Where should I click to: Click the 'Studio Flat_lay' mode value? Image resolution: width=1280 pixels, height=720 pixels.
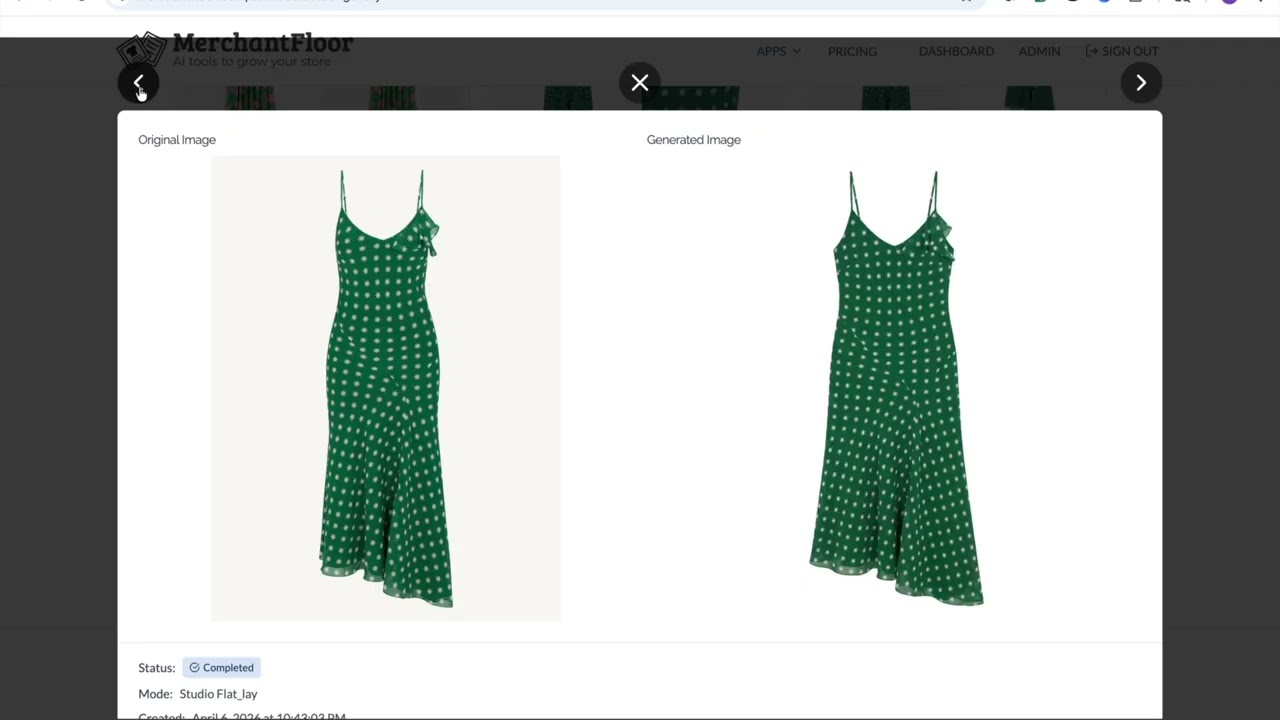click(x=218, y=694)
